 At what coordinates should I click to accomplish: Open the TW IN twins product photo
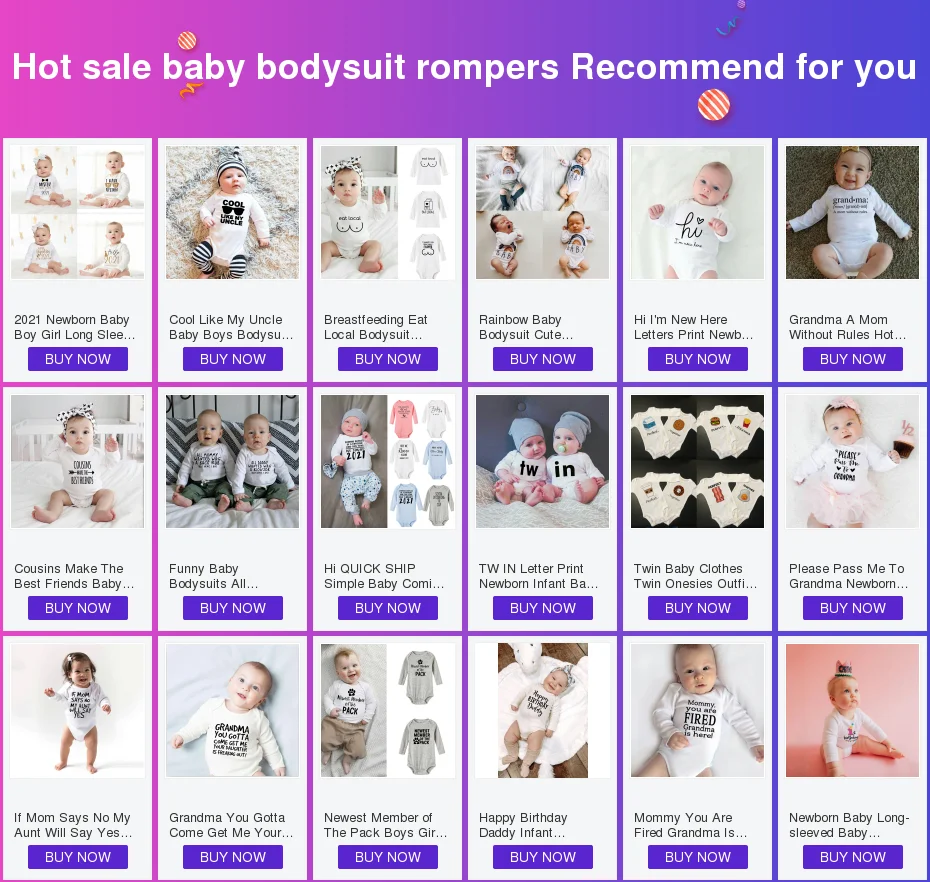coord(543,461)
